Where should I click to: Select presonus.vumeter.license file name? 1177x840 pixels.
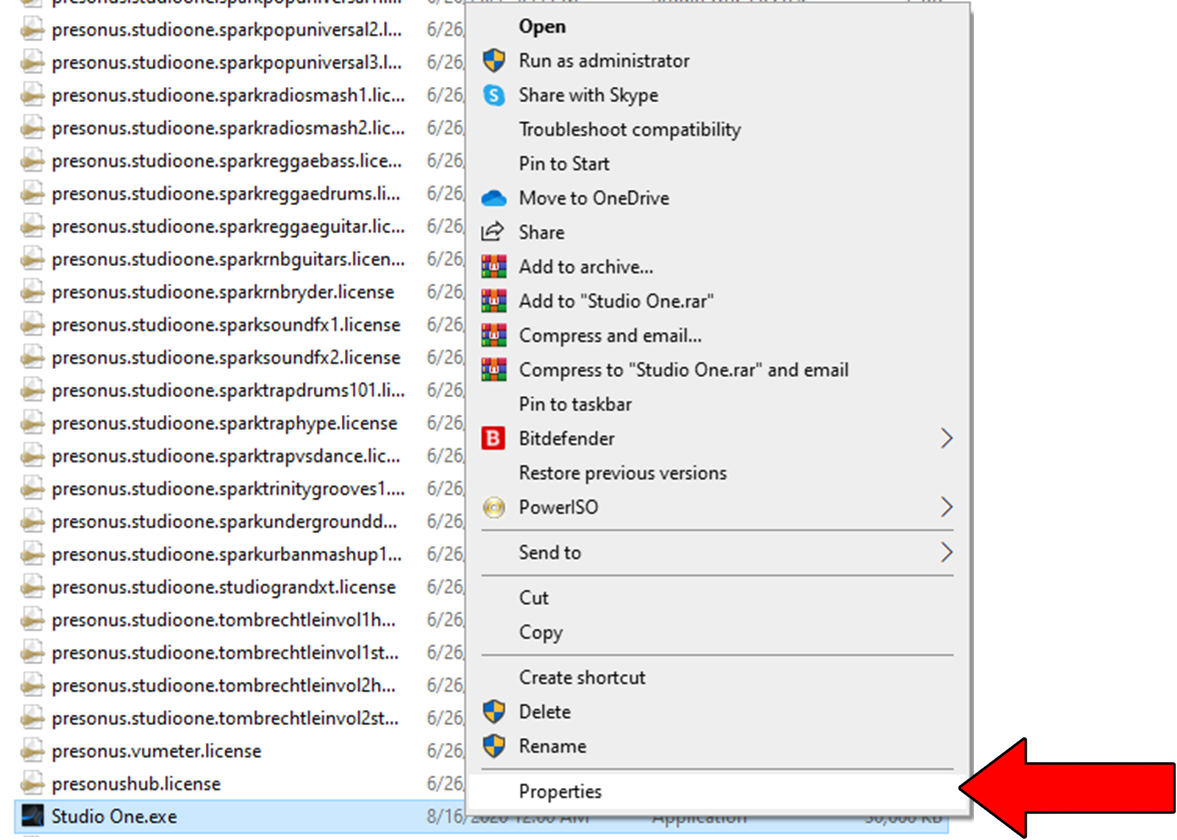tap(156, 751)
